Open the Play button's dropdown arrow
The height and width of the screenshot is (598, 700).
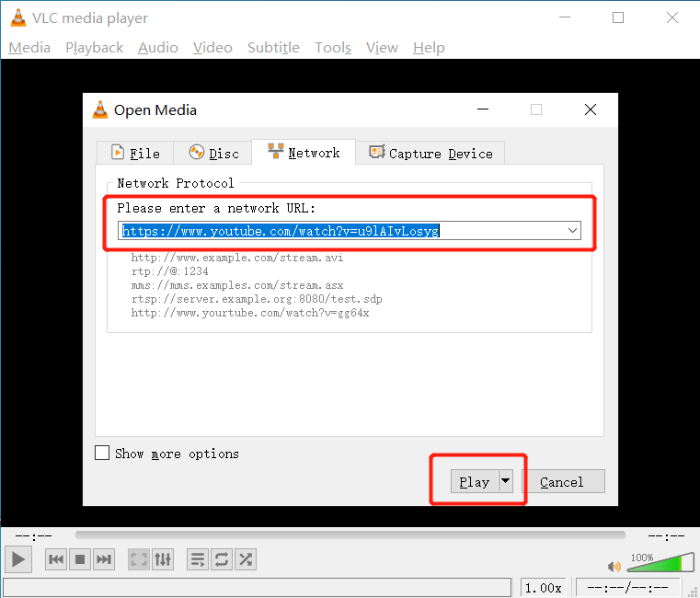point(505,481)
